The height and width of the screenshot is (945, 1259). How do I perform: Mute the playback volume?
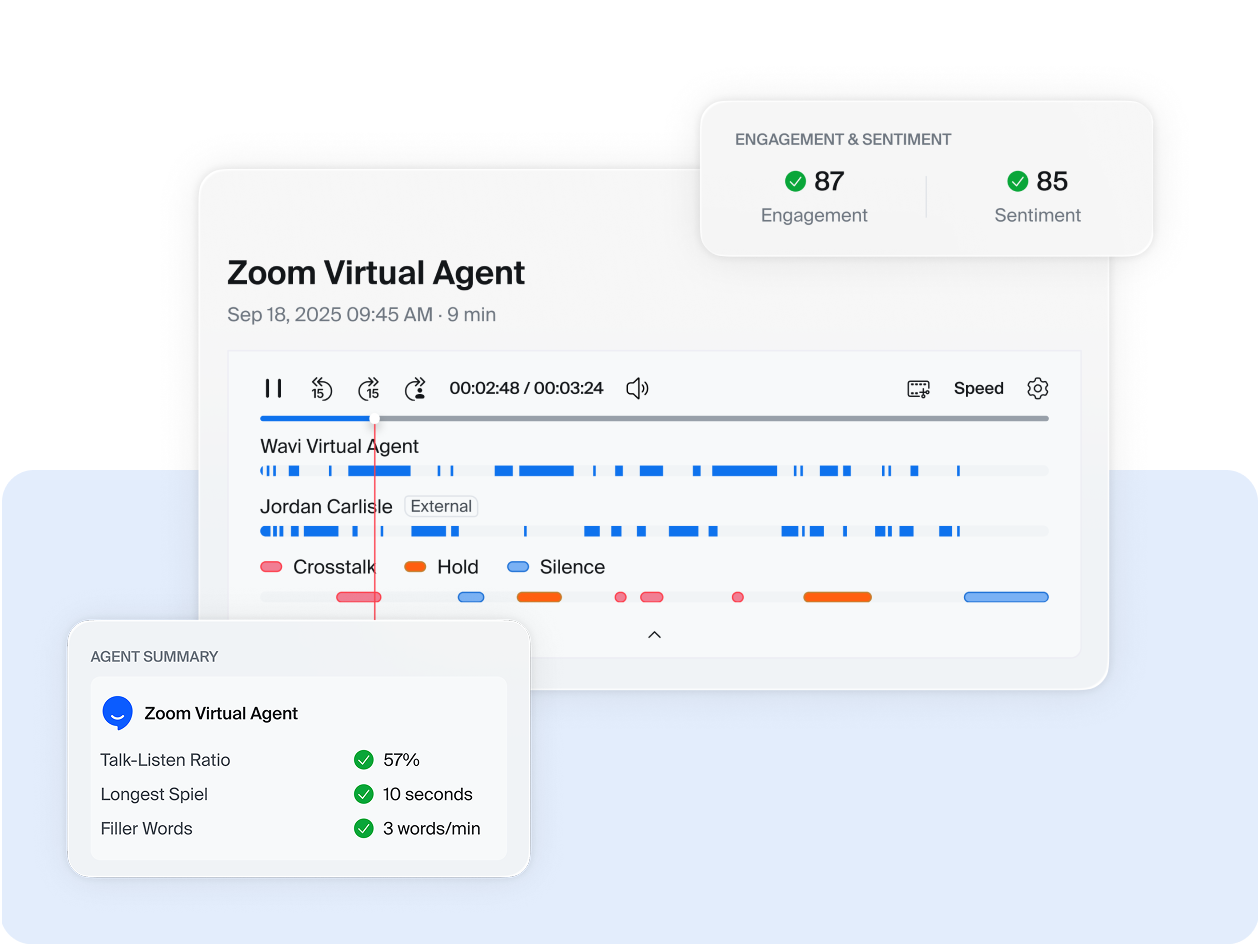(x=637, y=388)
